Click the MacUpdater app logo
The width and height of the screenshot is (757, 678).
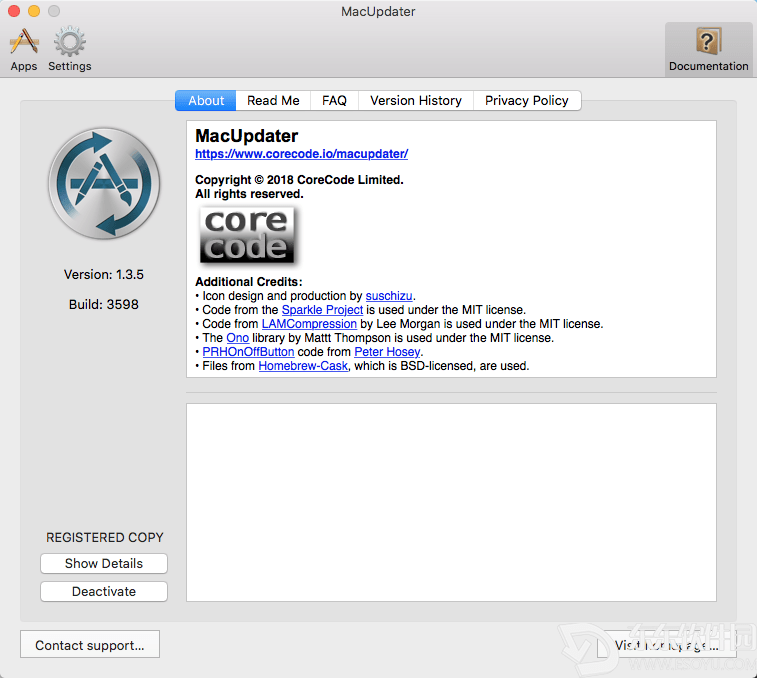(104, 184)
